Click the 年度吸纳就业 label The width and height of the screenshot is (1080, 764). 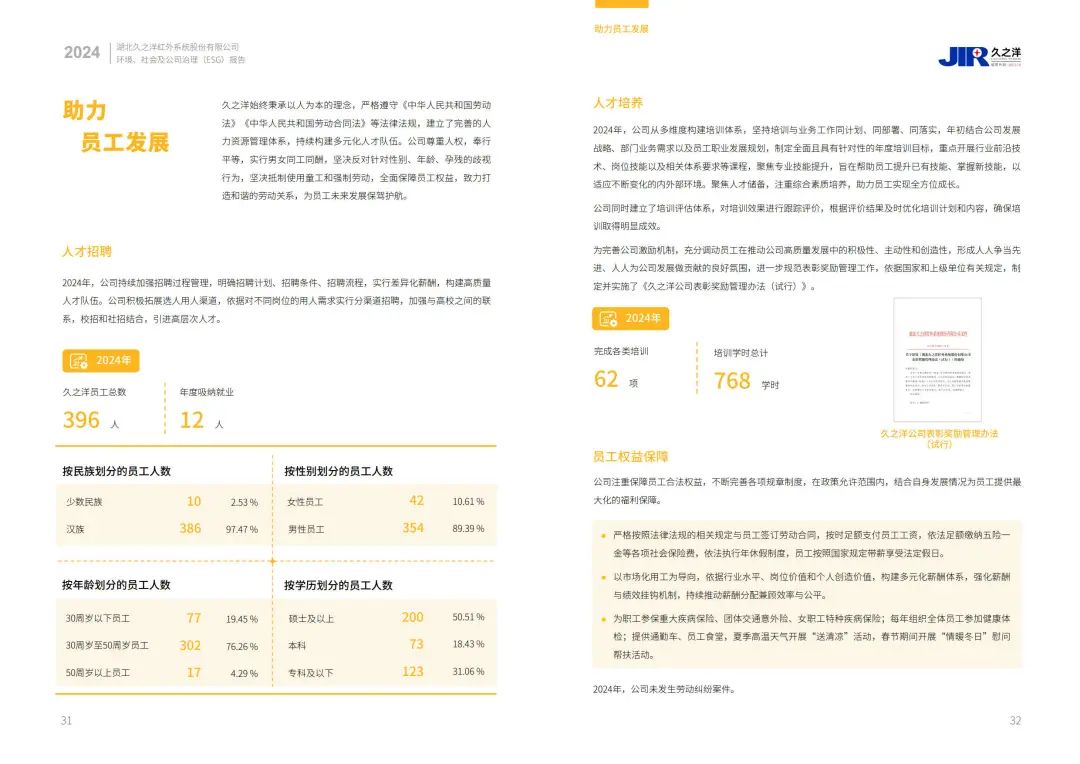point(207,392)
